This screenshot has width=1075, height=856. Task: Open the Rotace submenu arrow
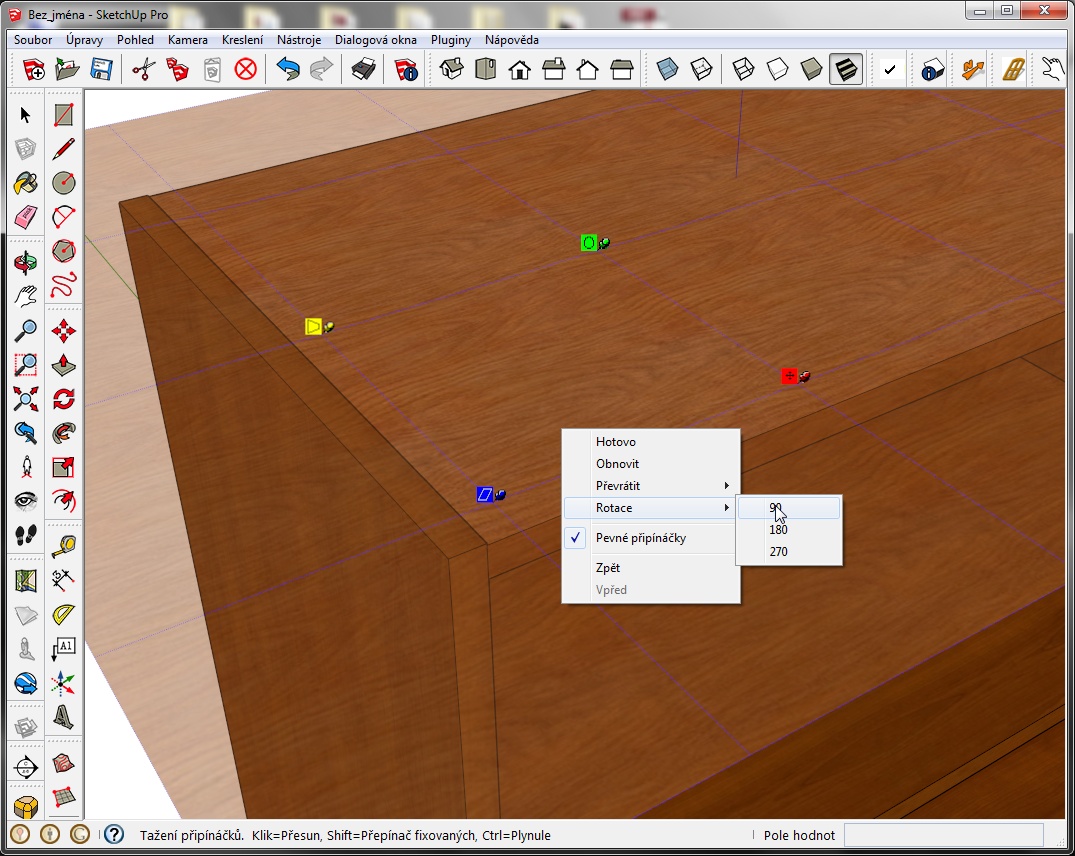[x=726, y=508]
